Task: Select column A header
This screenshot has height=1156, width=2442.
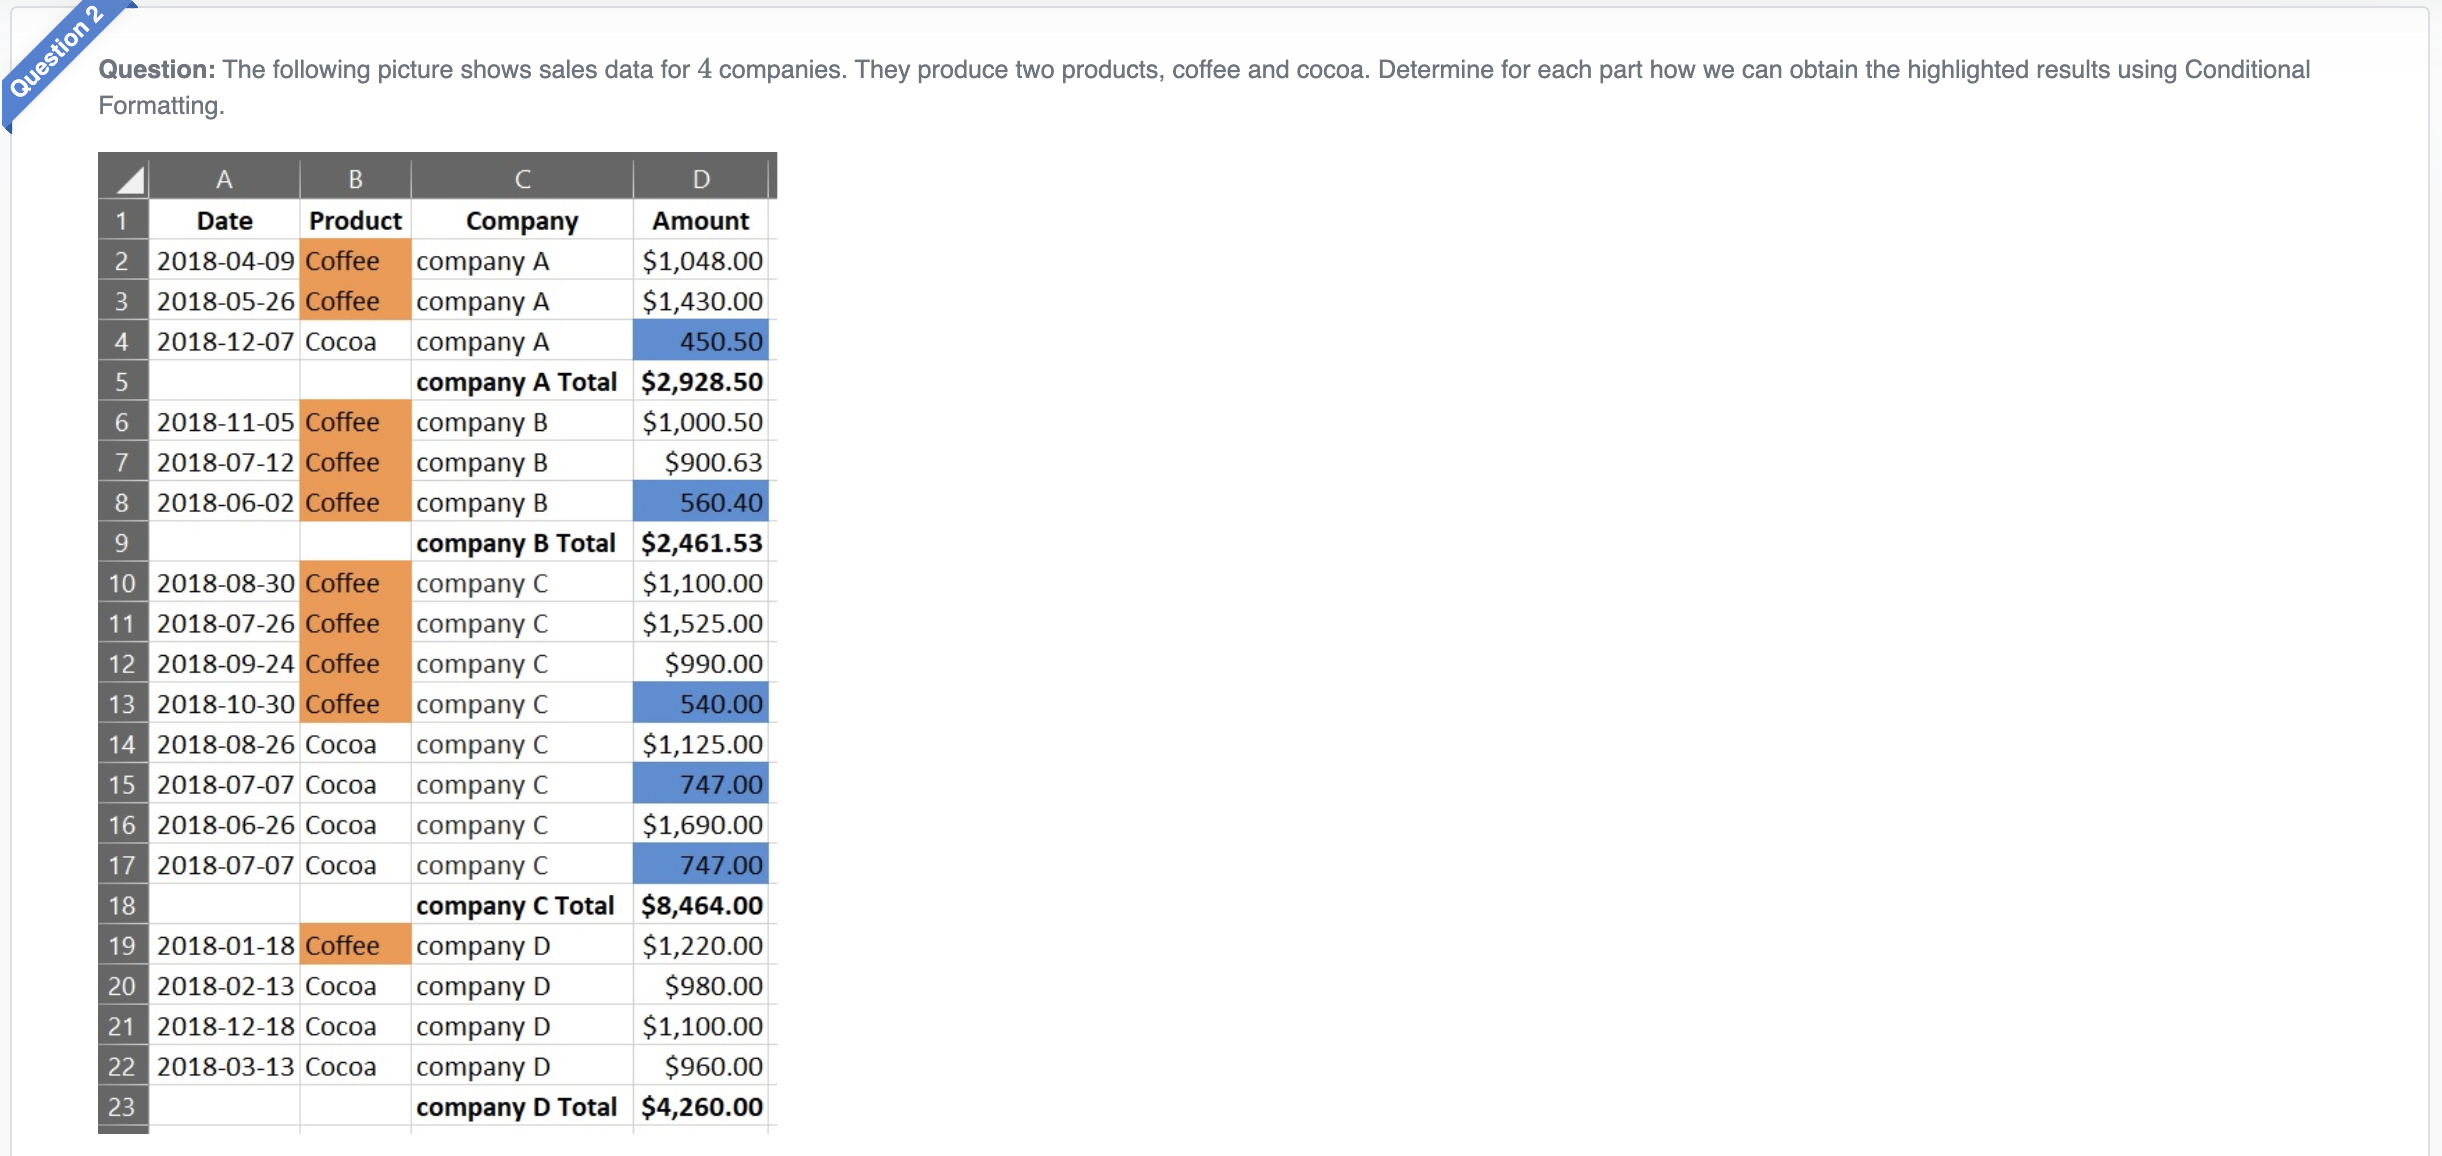Action: (224, 179)
